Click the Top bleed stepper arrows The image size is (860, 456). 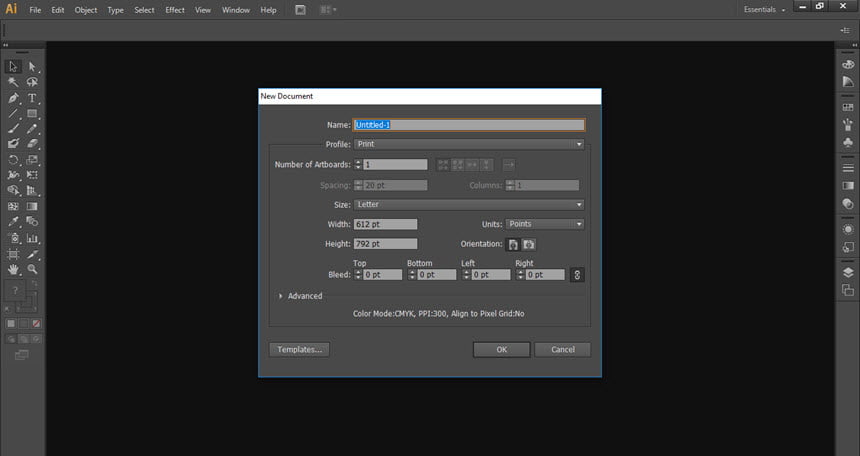[x=358, y=274]
